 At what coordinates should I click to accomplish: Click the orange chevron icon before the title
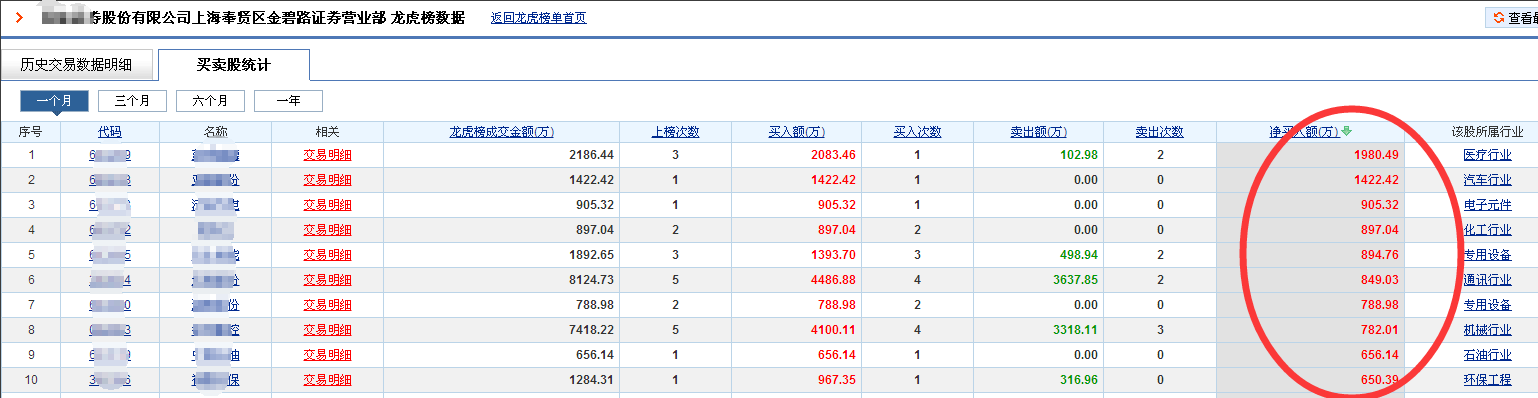click(19, 17)
